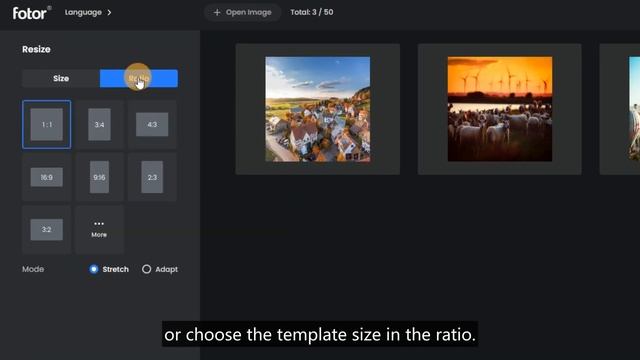This screenshot has height=360, width=640.
Task: Select the 2:3 ratio preset
Action: (152, 177)
